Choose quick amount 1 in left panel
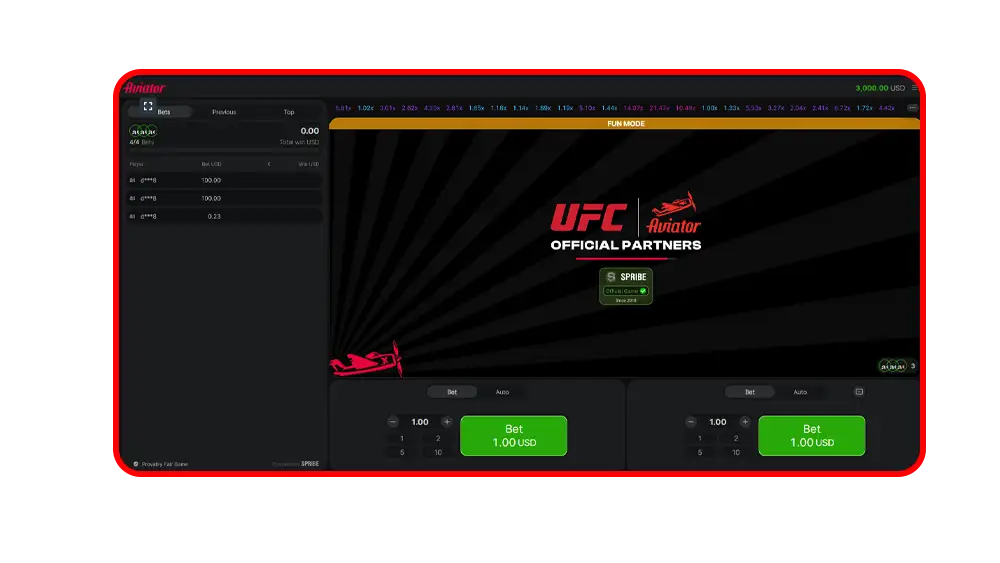1000x563 pixels. coord(402,439)
